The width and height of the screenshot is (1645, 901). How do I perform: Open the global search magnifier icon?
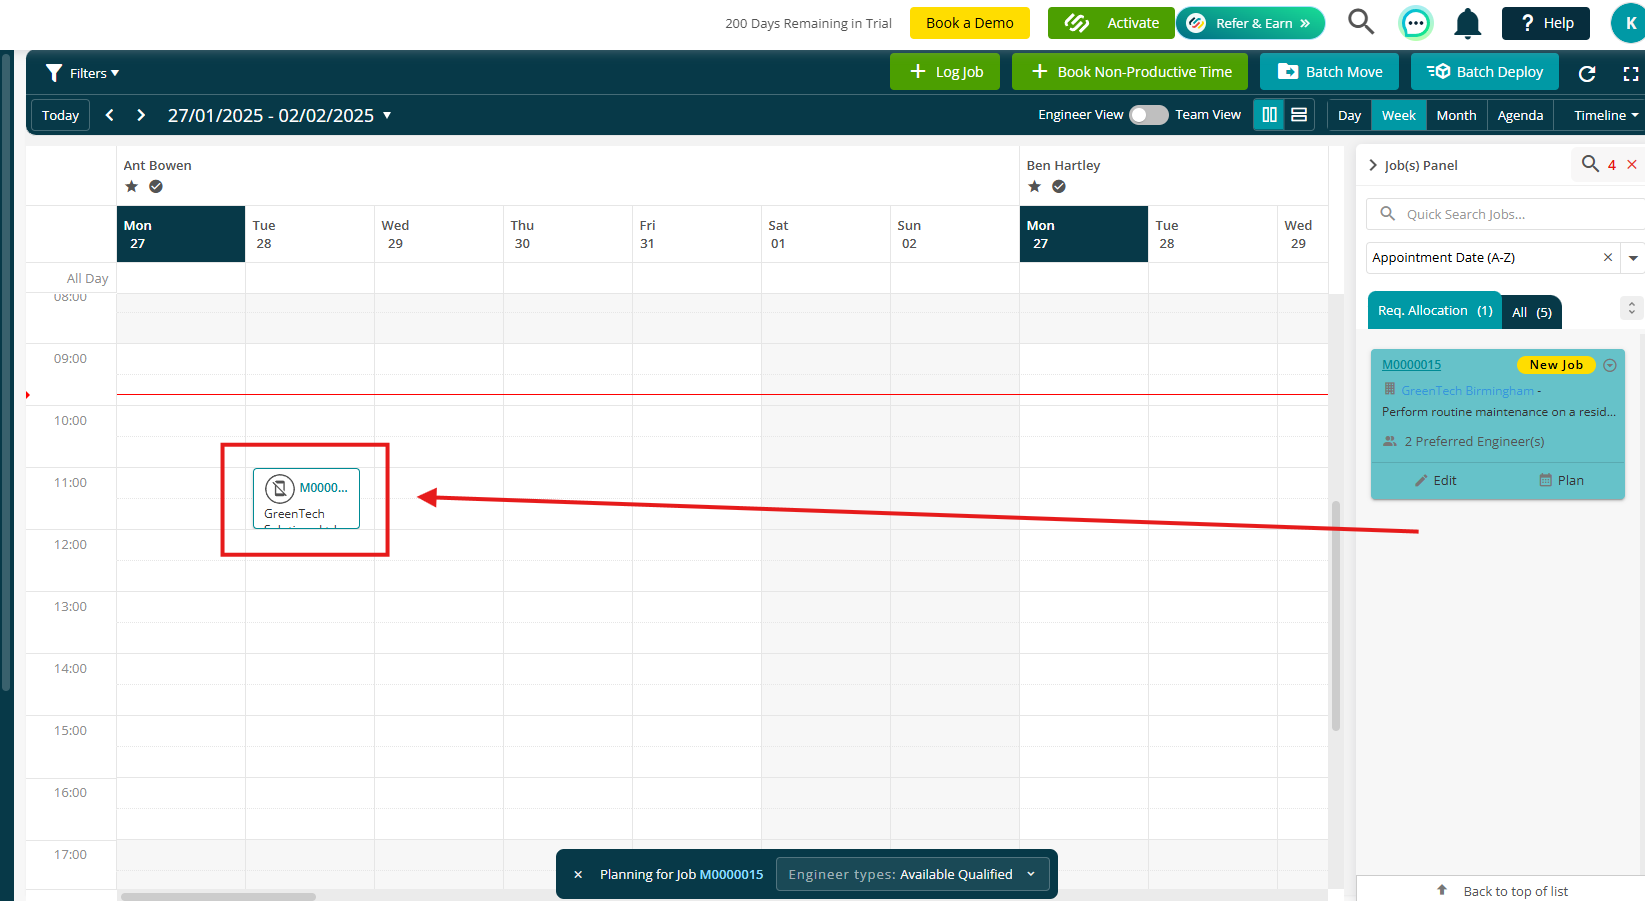[x=1361, y=22]
